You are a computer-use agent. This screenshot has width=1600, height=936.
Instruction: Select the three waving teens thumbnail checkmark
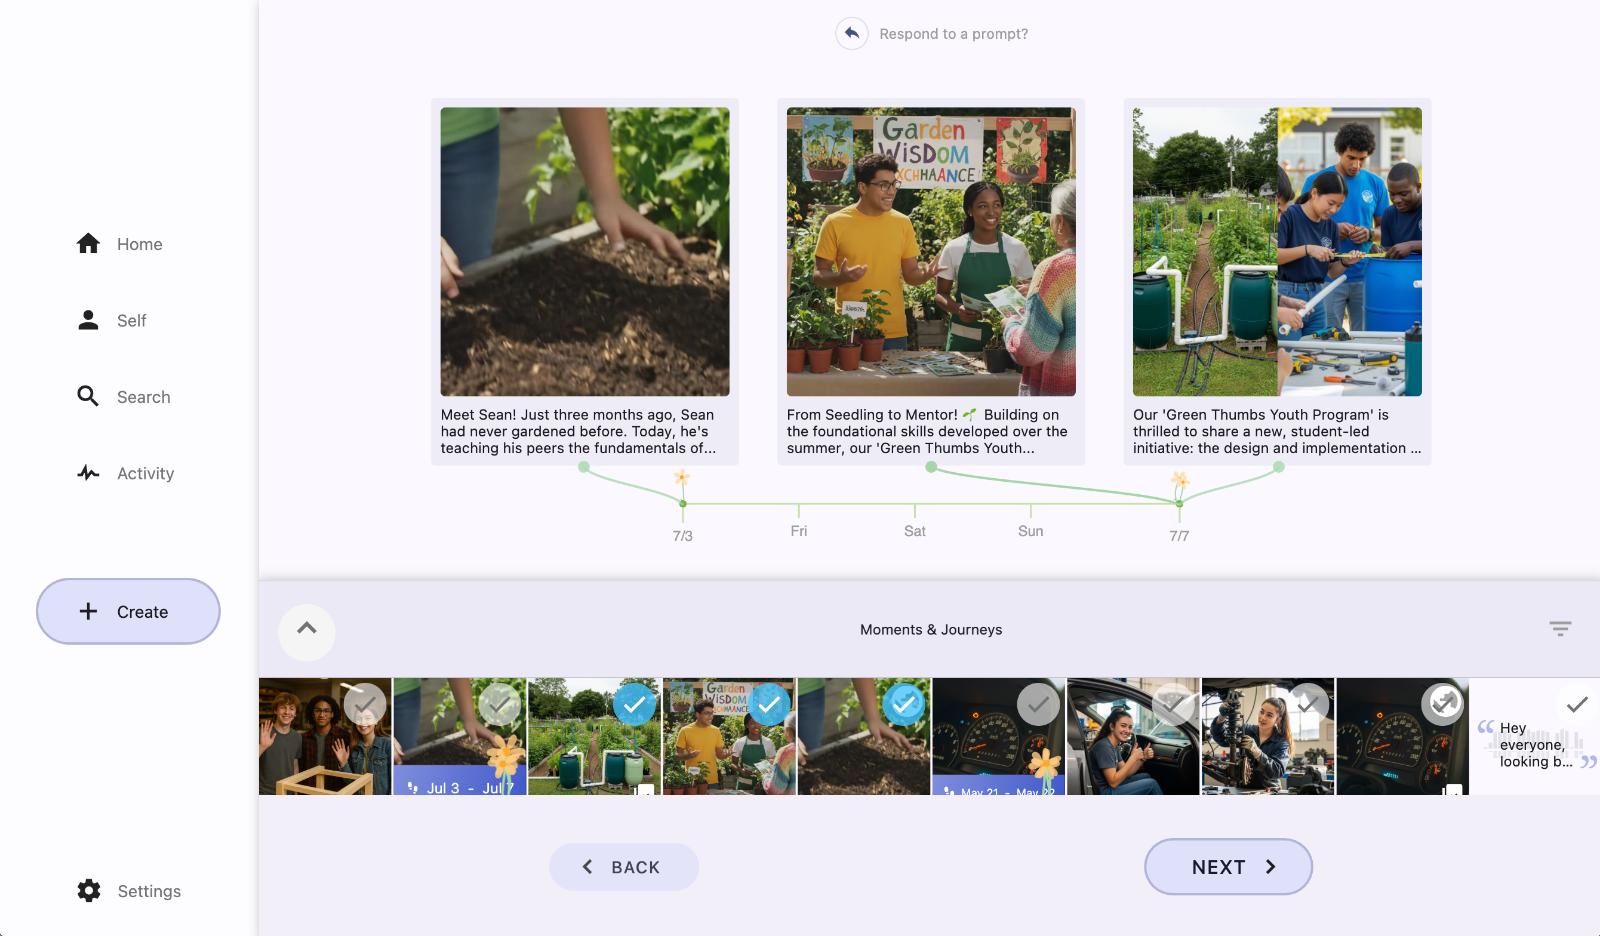(x=365, y=705)
